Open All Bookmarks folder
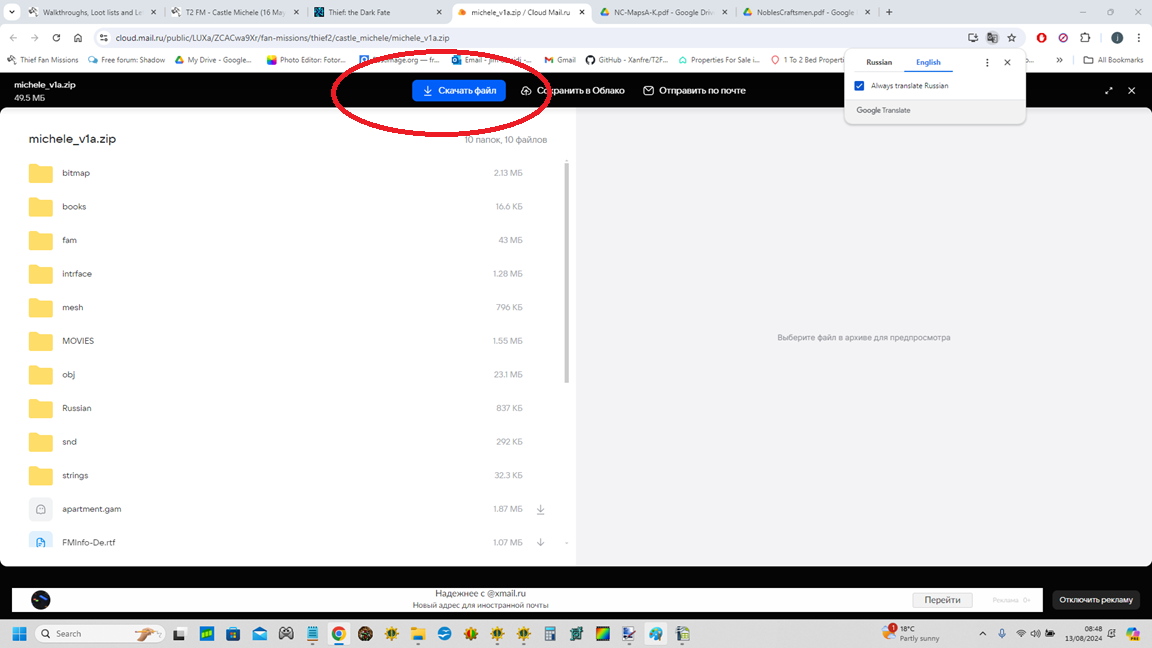This screenshot has width=1152, height=648. tap(1113, 60)
